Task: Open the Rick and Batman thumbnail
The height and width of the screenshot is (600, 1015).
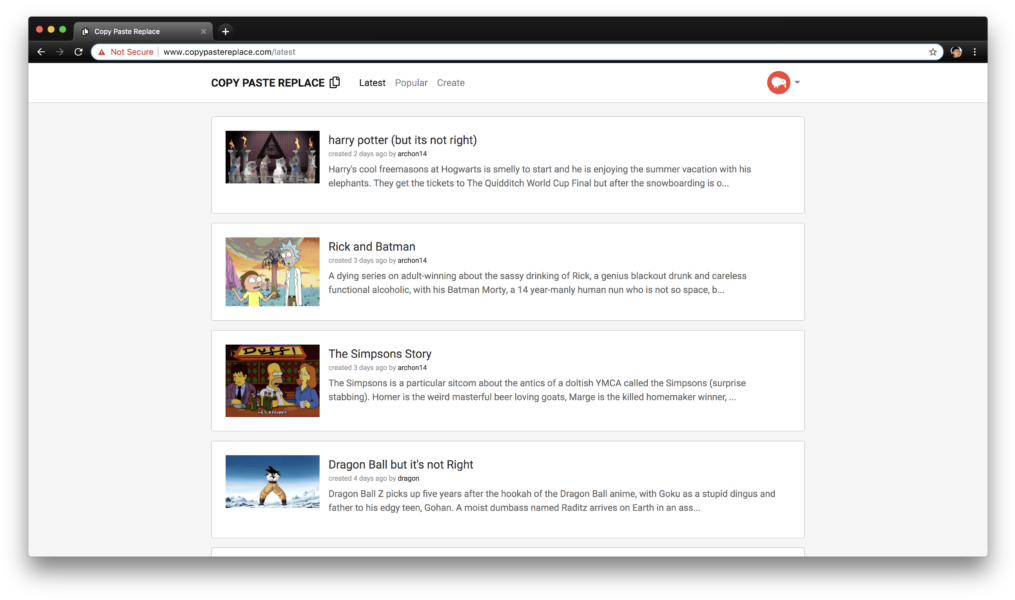Action: pos(273,272)
